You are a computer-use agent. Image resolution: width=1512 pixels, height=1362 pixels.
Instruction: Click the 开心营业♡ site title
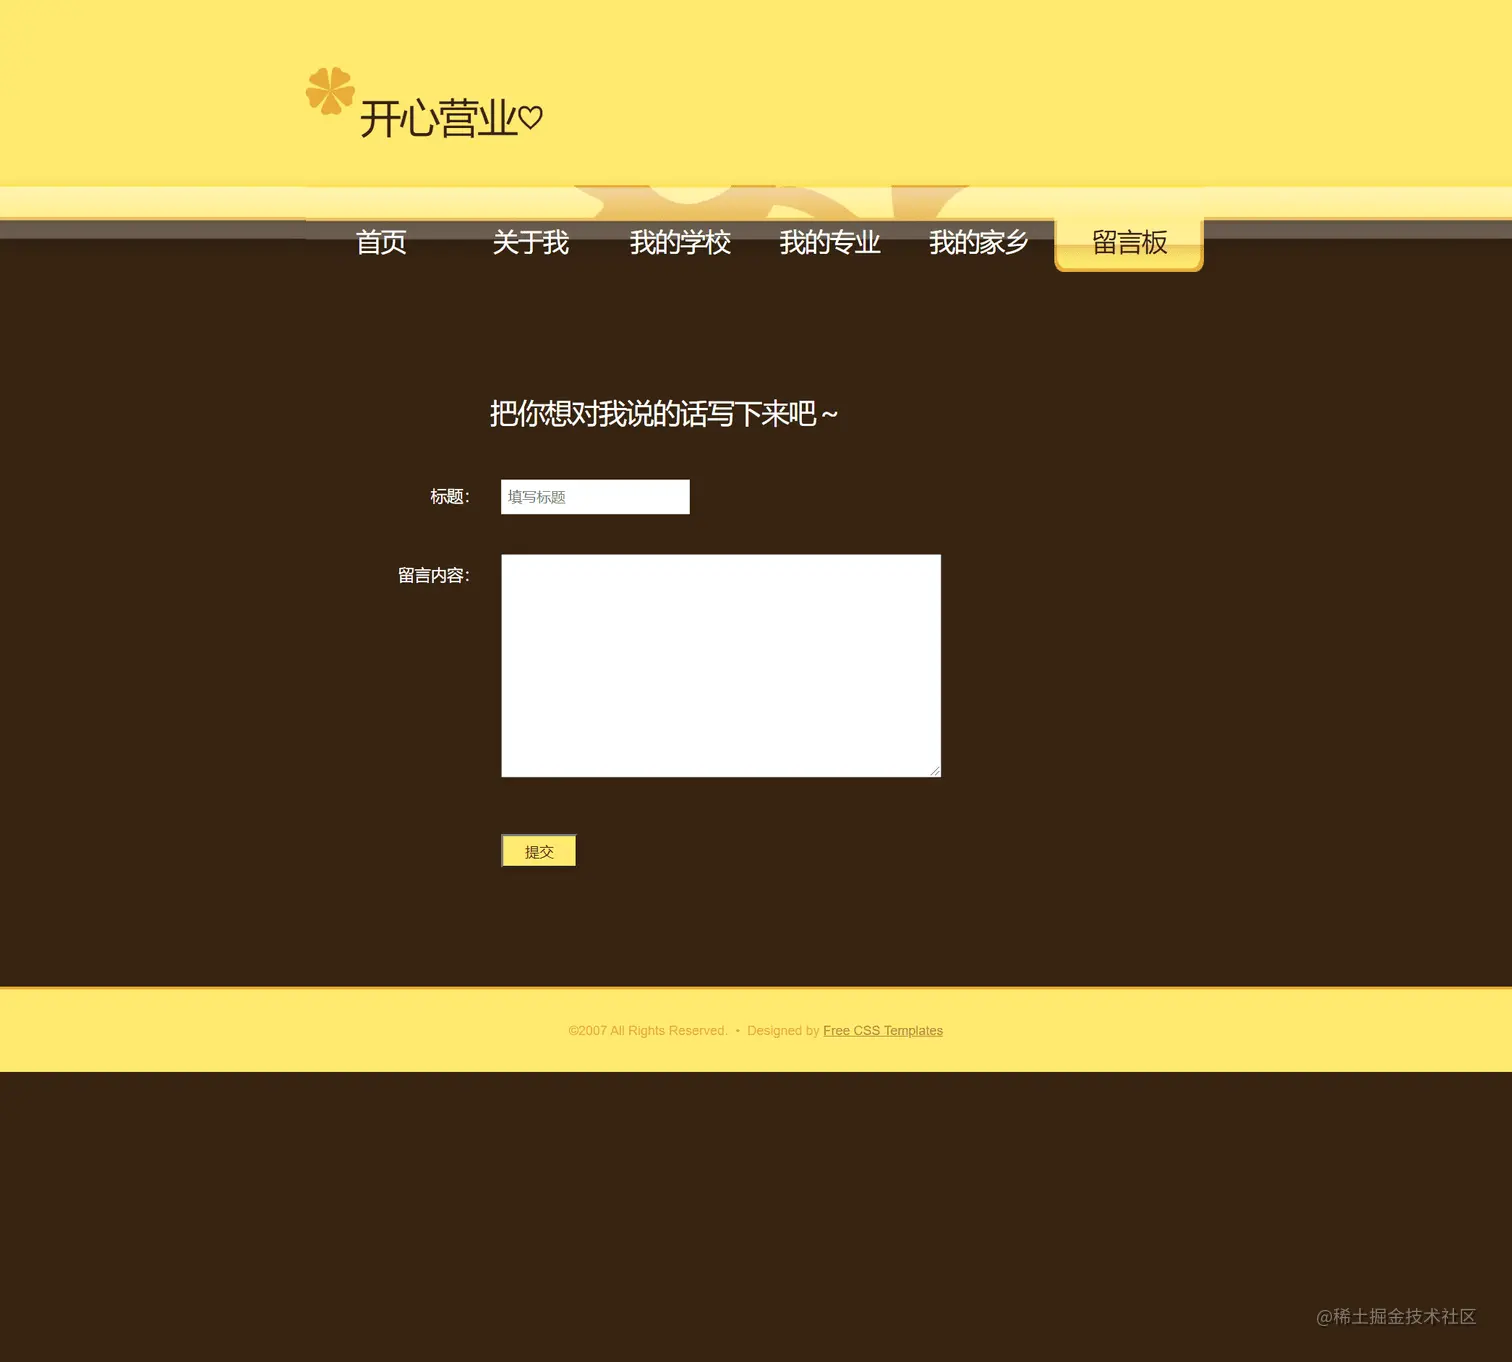click(x=451, y=119)
